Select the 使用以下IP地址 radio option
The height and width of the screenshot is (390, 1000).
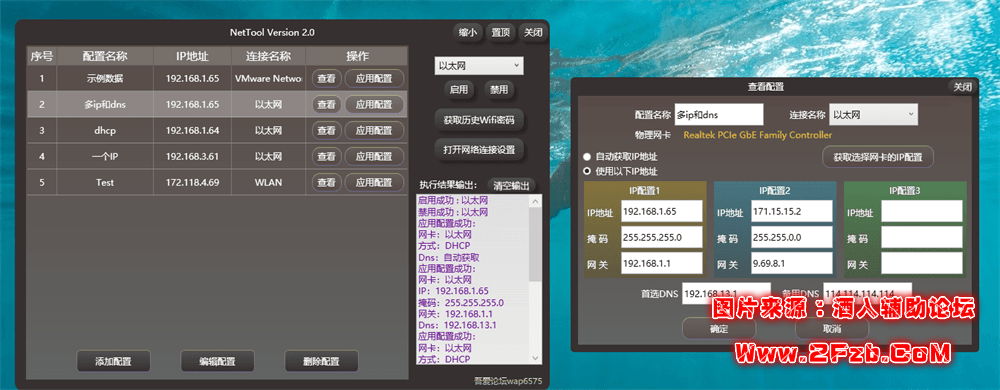coord(620,171)
